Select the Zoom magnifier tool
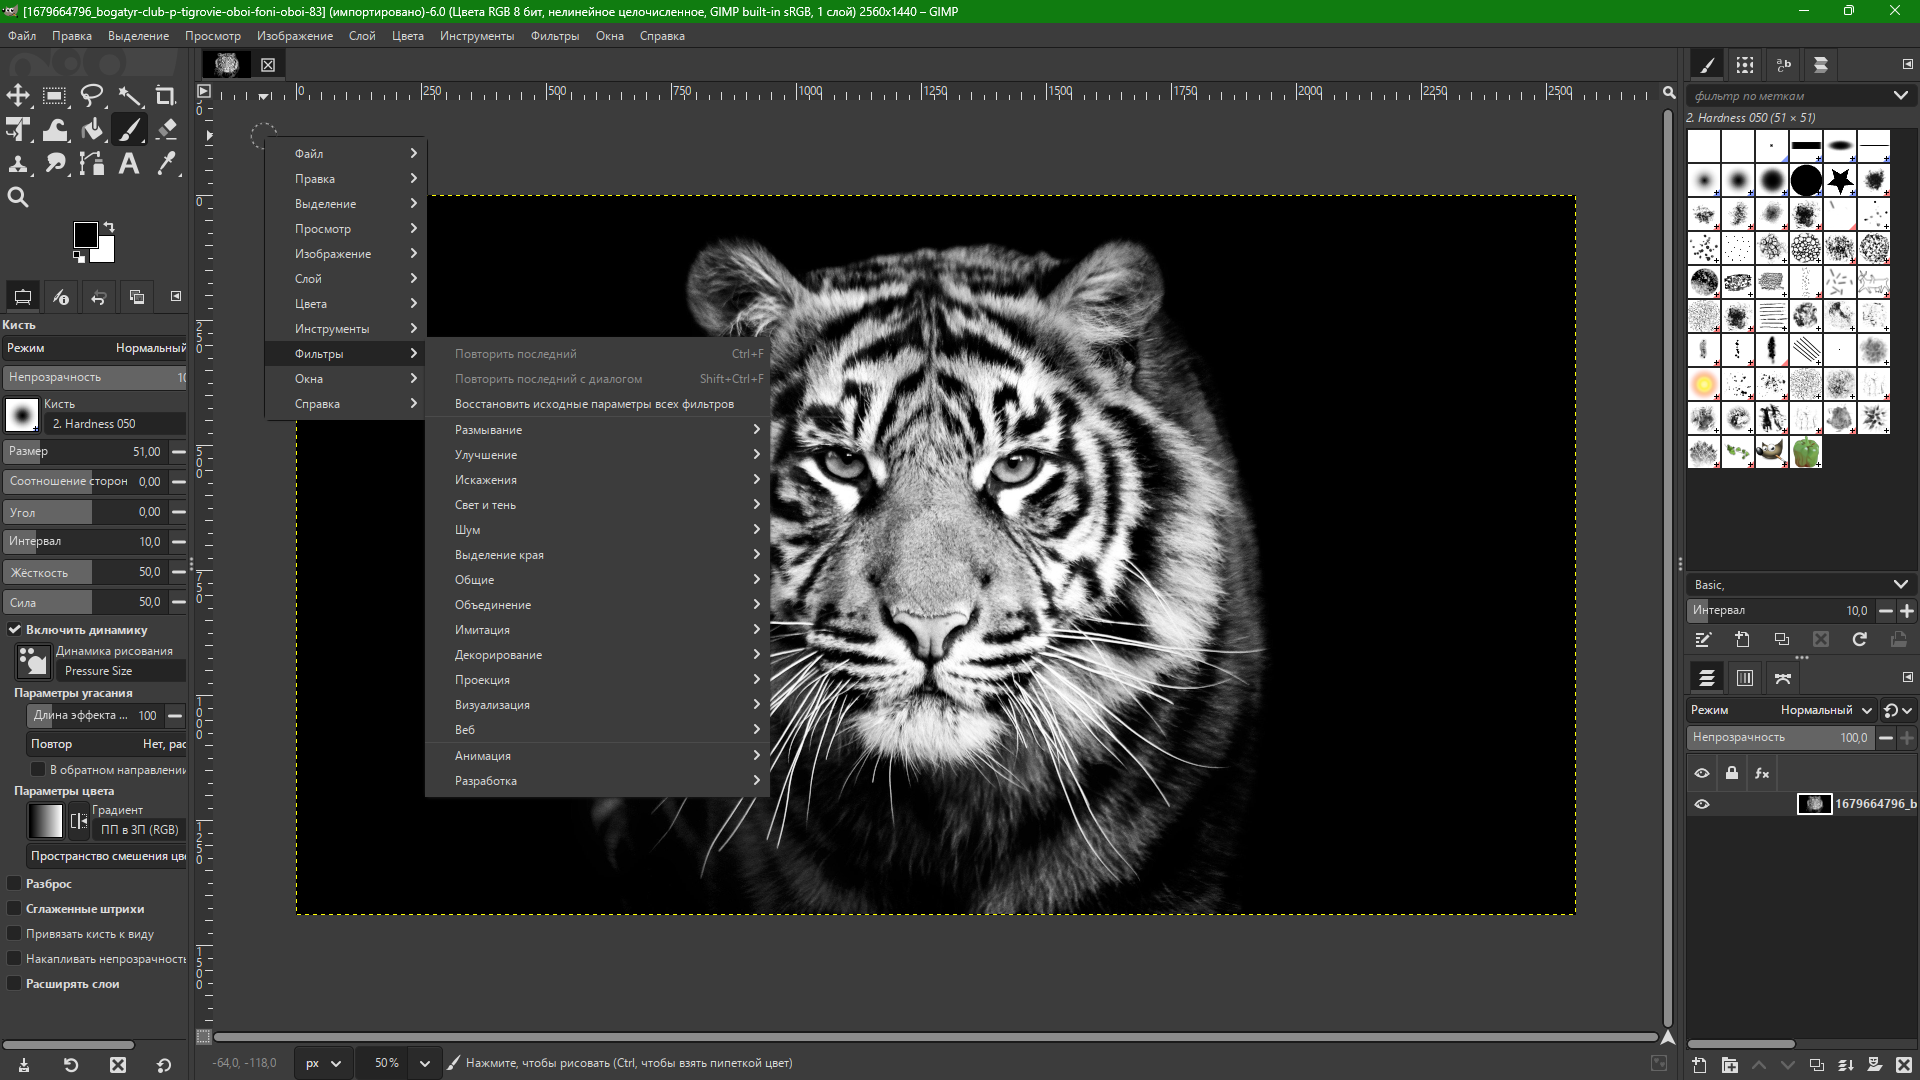 pyautogui.click(x=18, y=198)
